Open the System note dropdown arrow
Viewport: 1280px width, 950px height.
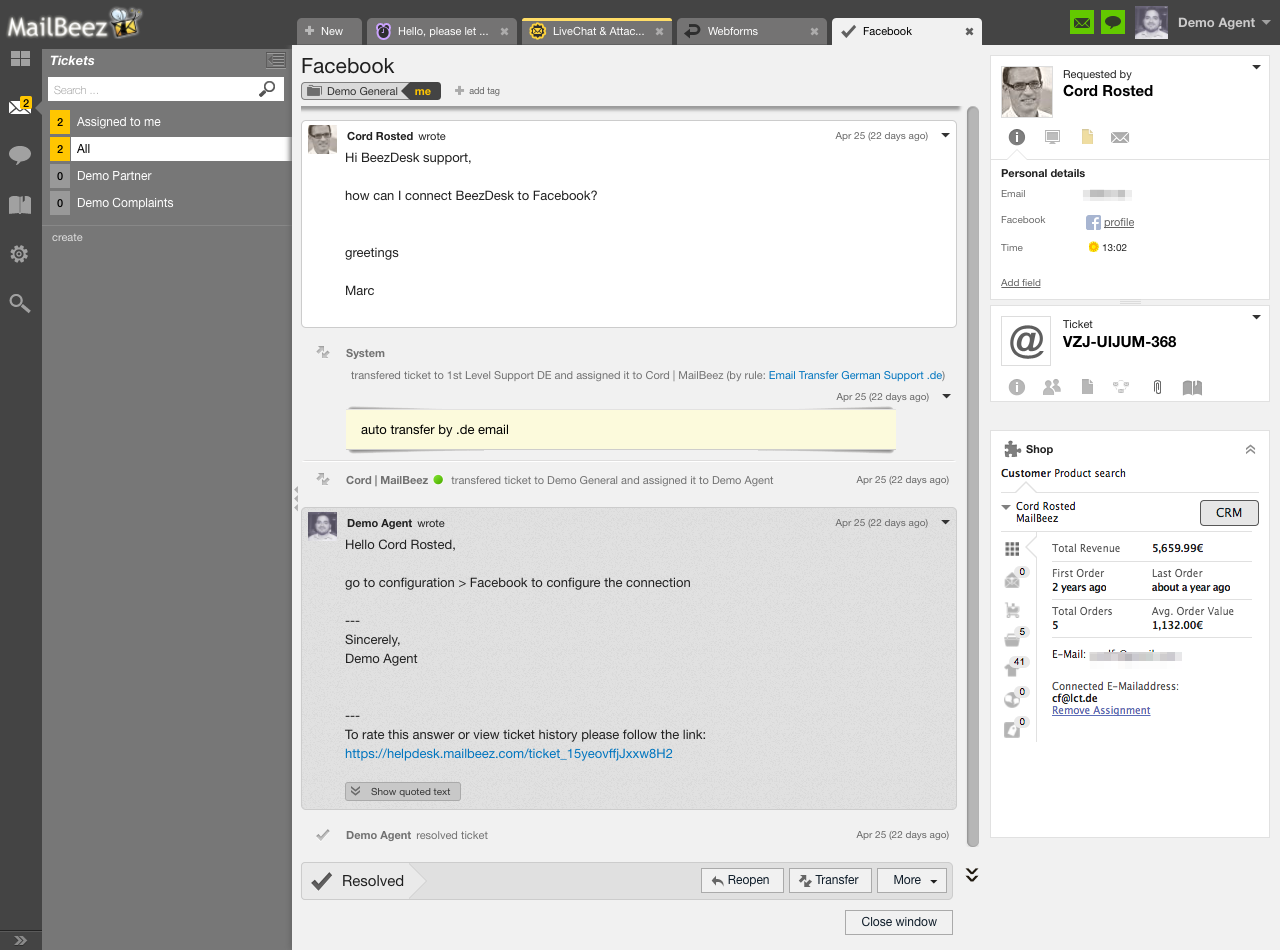coord(946,397)
